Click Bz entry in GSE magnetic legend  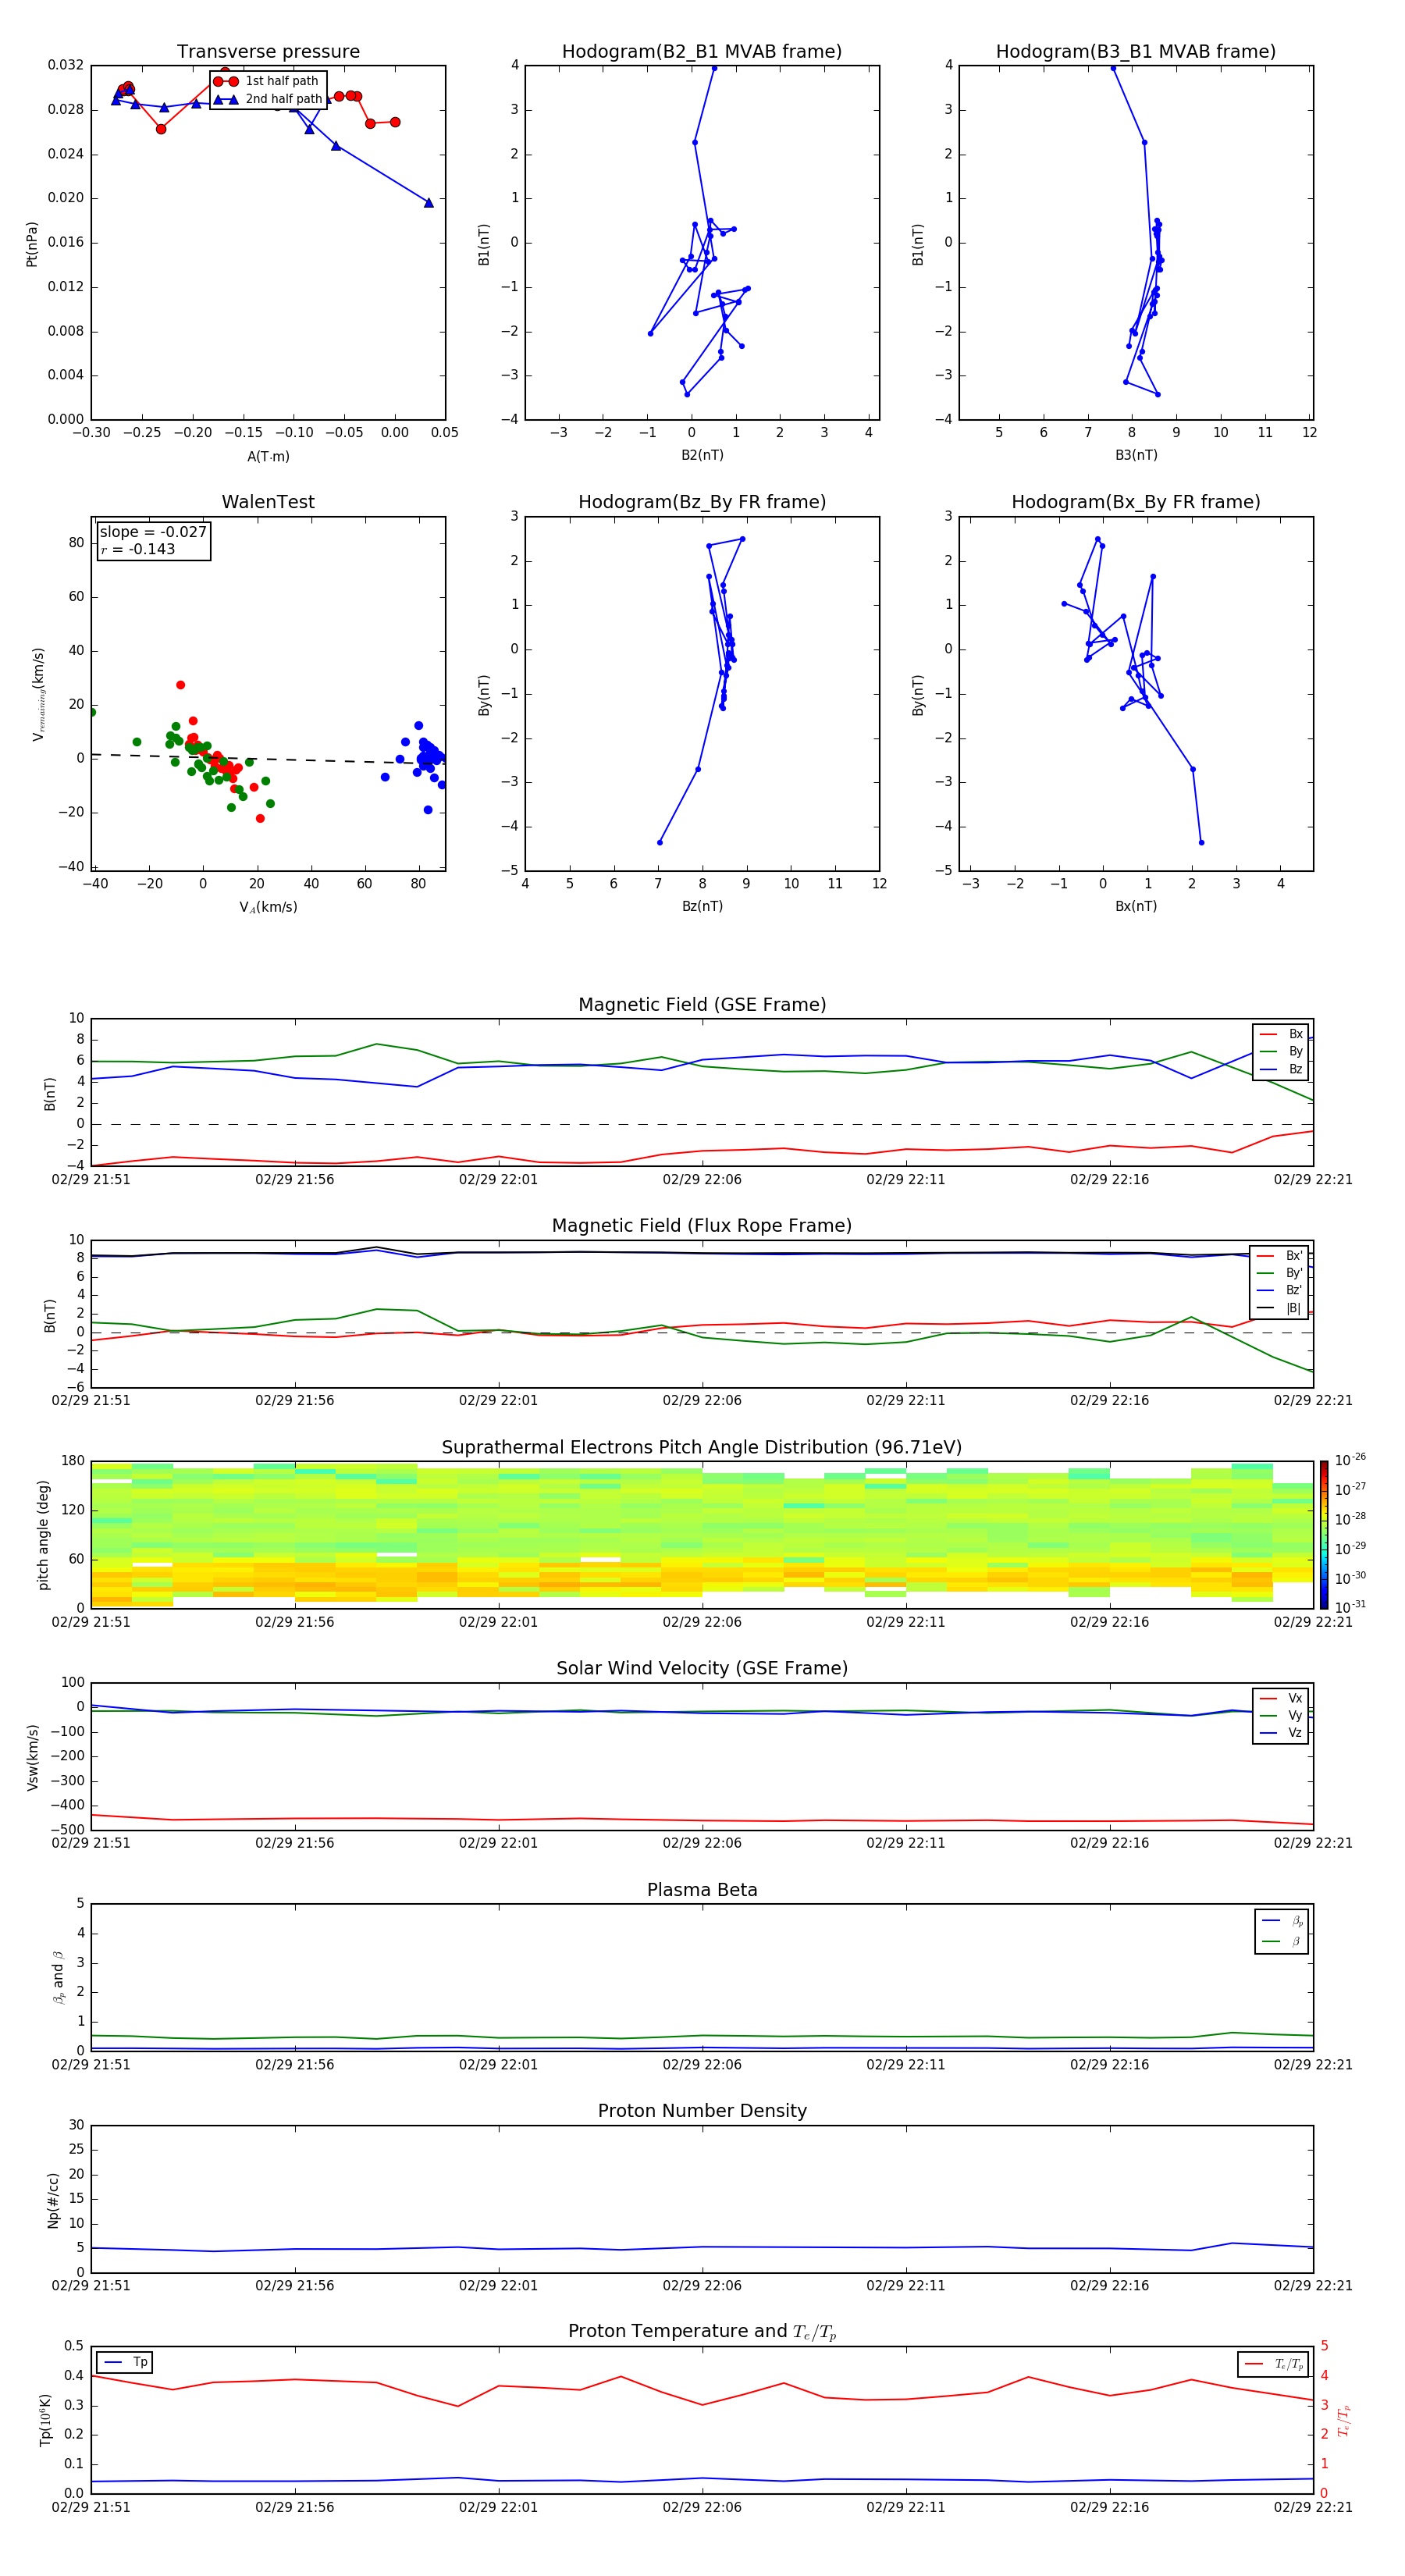(1281, 1069)
